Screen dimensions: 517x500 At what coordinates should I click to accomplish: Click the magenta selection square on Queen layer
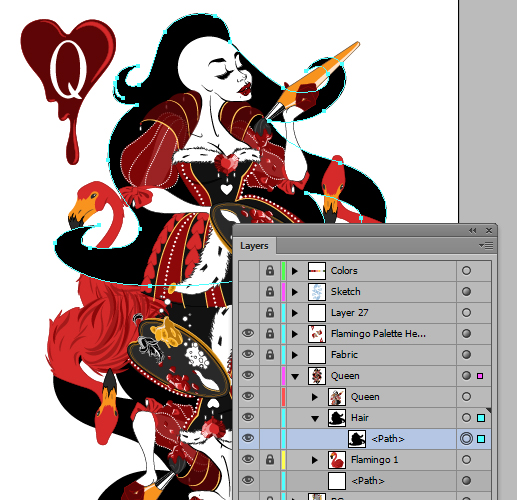pos(480,376)
